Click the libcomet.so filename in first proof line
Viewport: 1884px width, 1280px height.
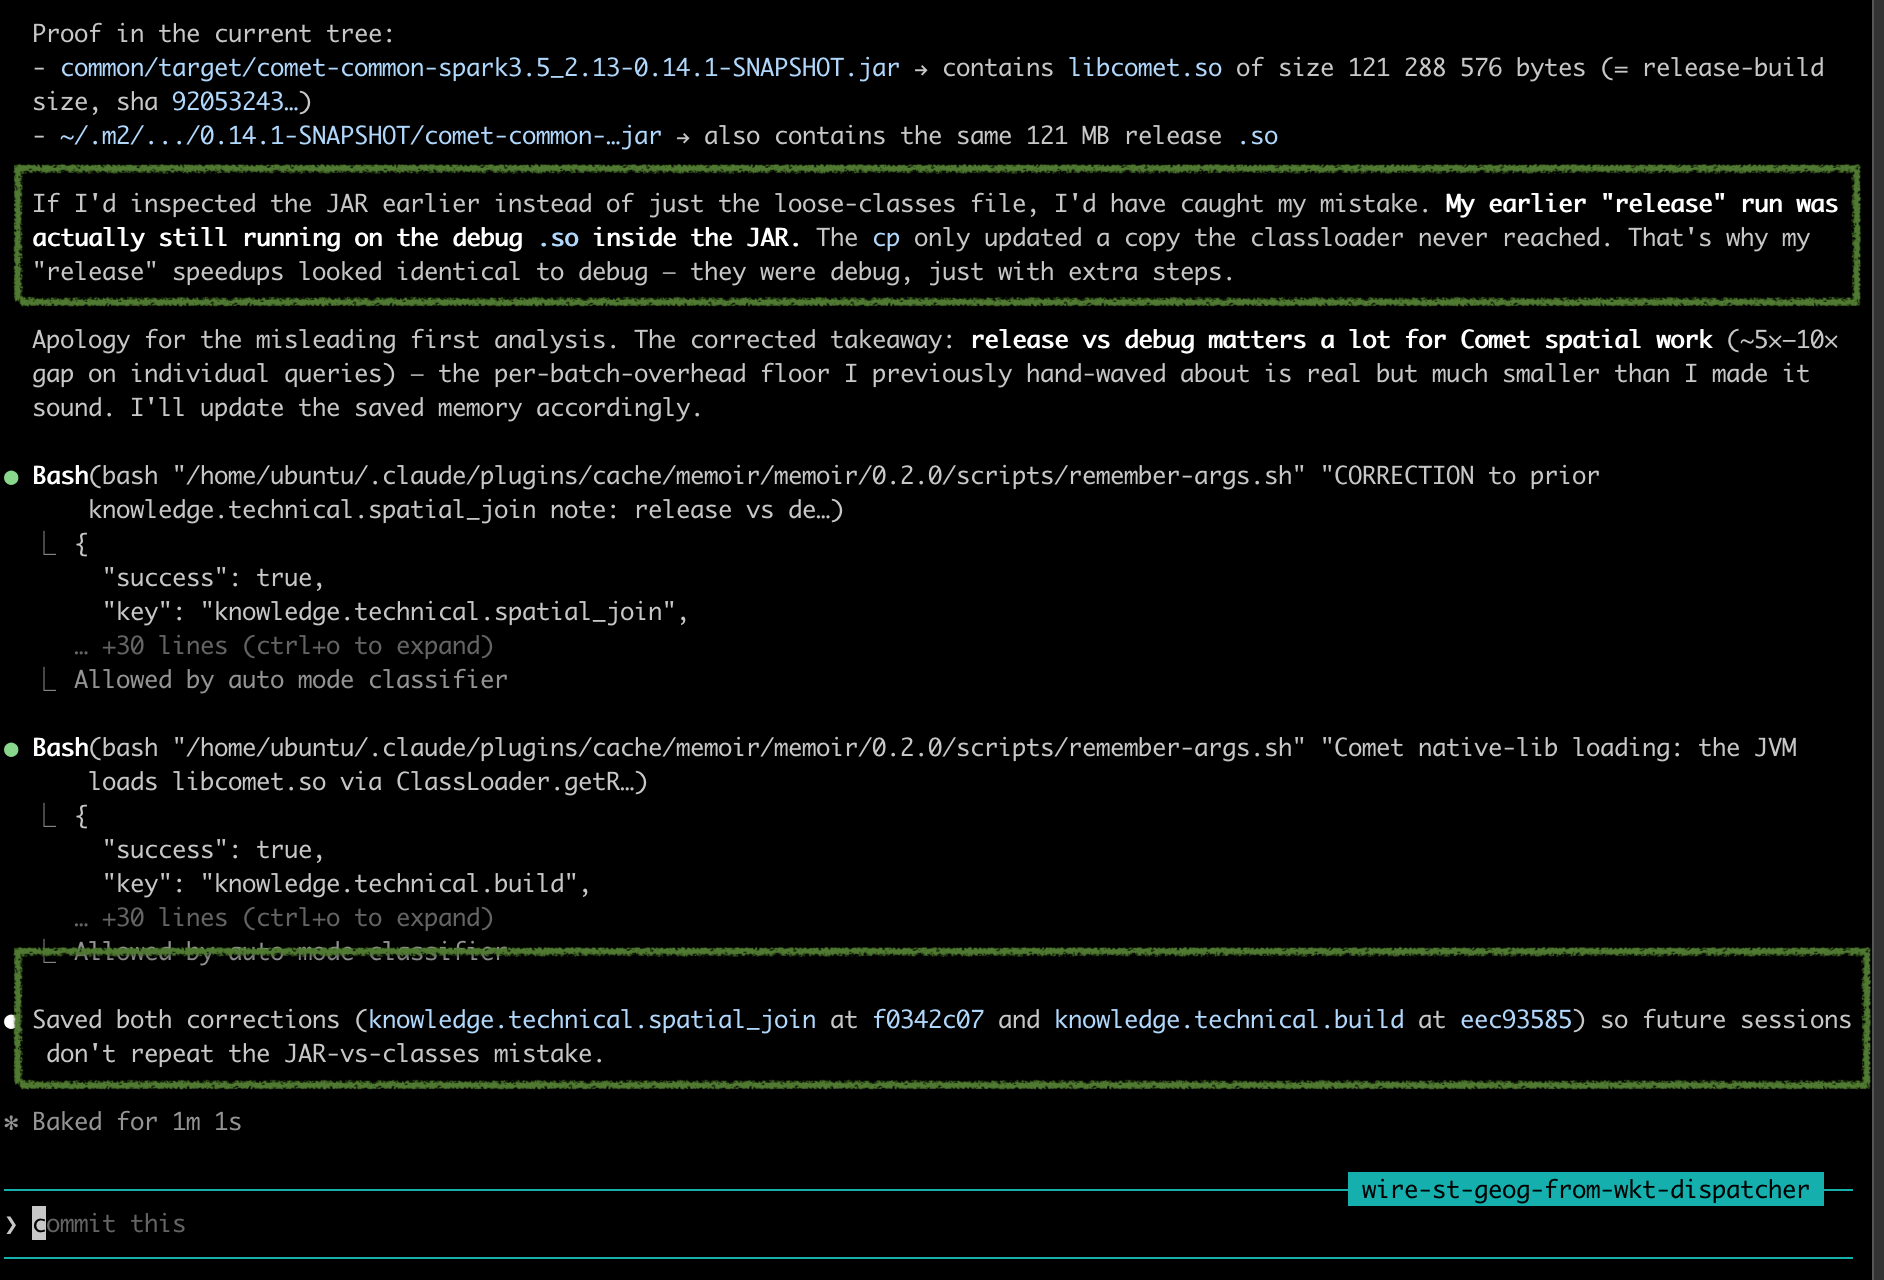click(1145, 68)
